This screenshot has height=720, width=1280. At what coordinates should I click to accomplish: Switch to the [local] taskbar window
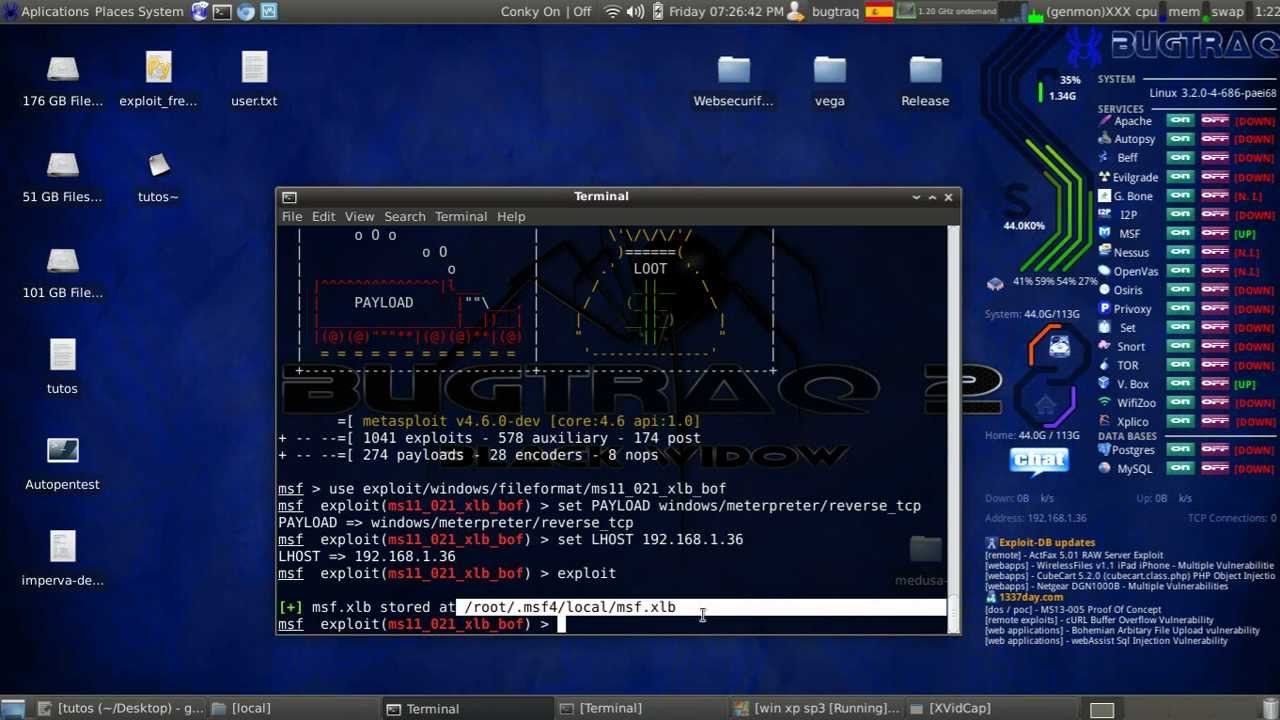pyautogui.click(x=296, y=709)
